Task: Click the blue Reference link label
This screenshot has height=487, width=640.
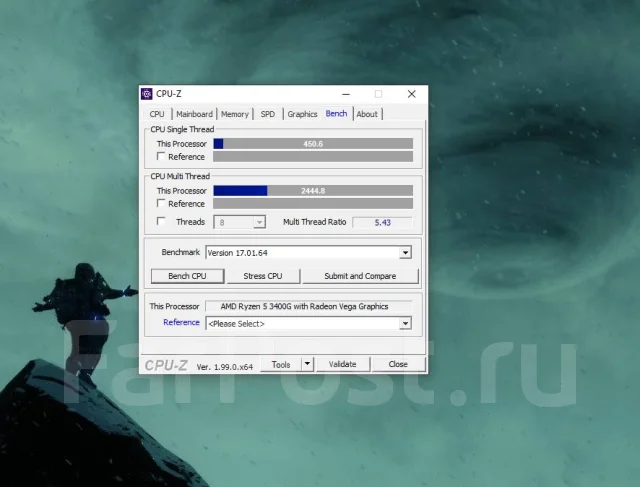Action: tap(181, 322)
